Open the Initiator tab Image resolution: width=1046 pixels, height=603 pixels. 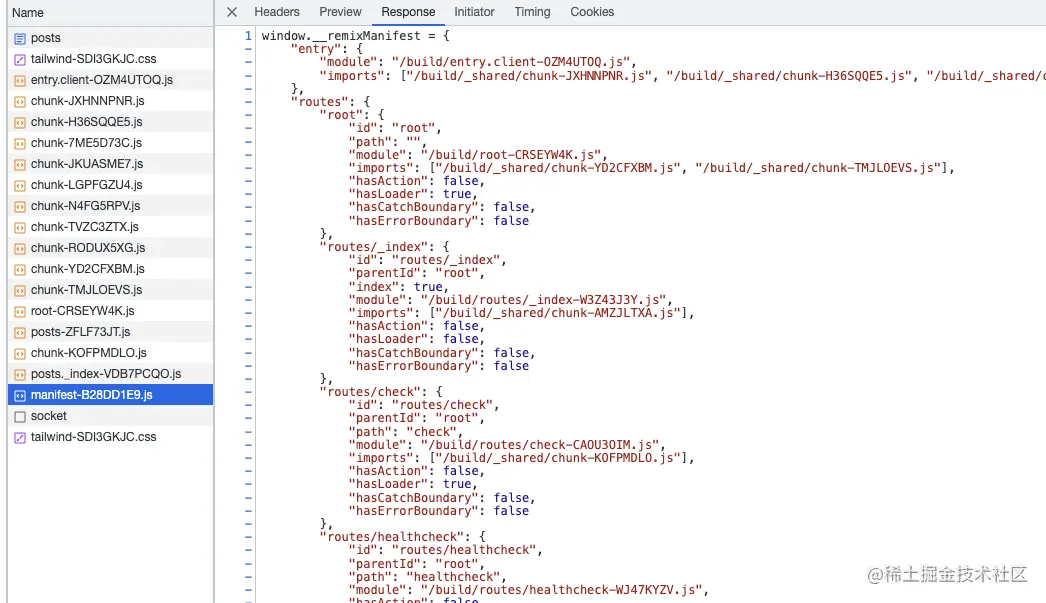[474, 12]
